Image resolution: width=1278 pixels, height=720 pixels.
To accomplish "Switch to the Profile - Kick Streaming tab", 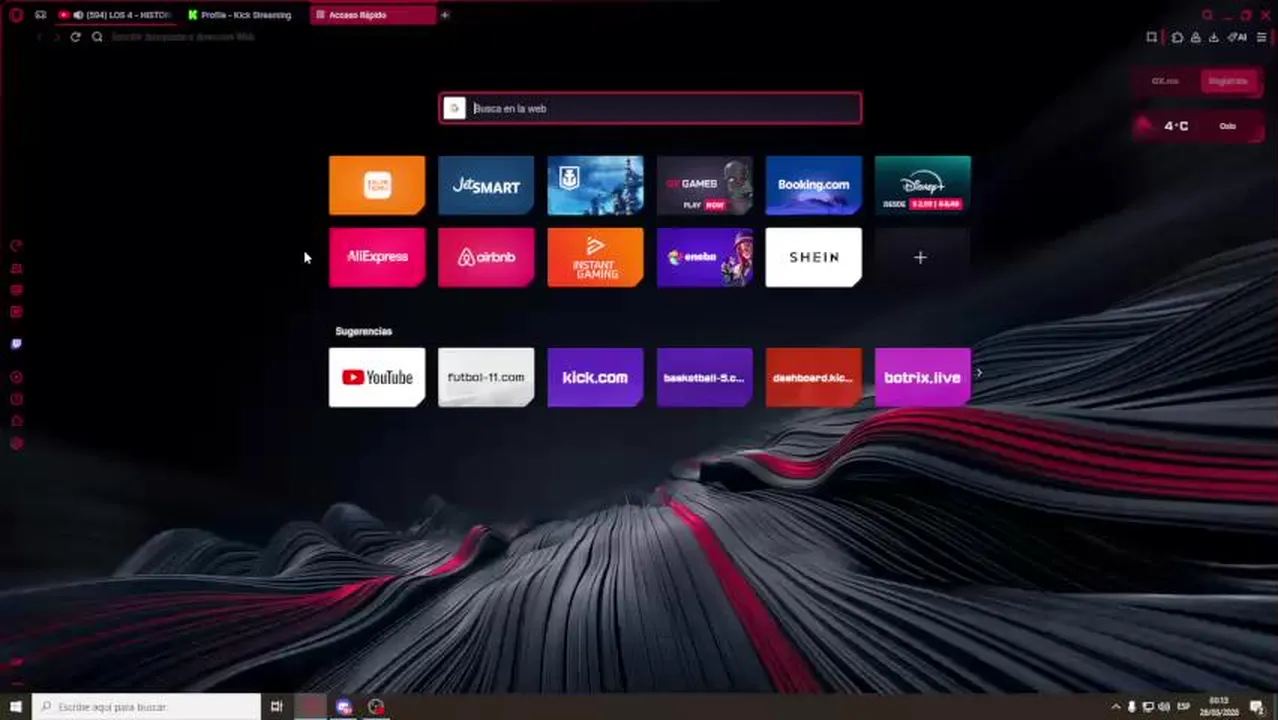I will pos(245,15).
